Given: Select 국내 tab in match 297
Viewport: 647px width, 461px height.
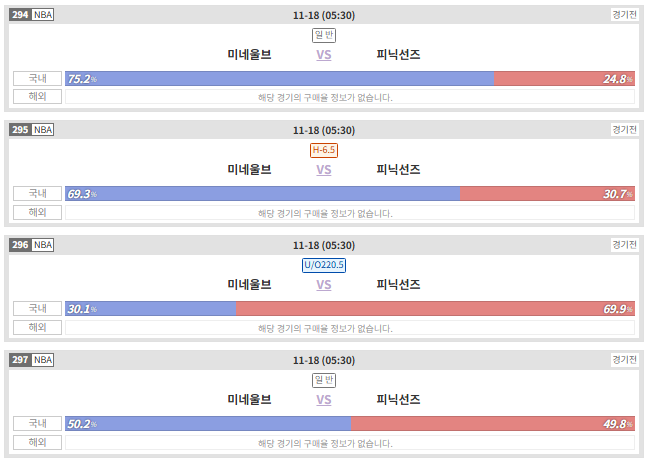Looking at the screenshot, I should pos(38,423).
